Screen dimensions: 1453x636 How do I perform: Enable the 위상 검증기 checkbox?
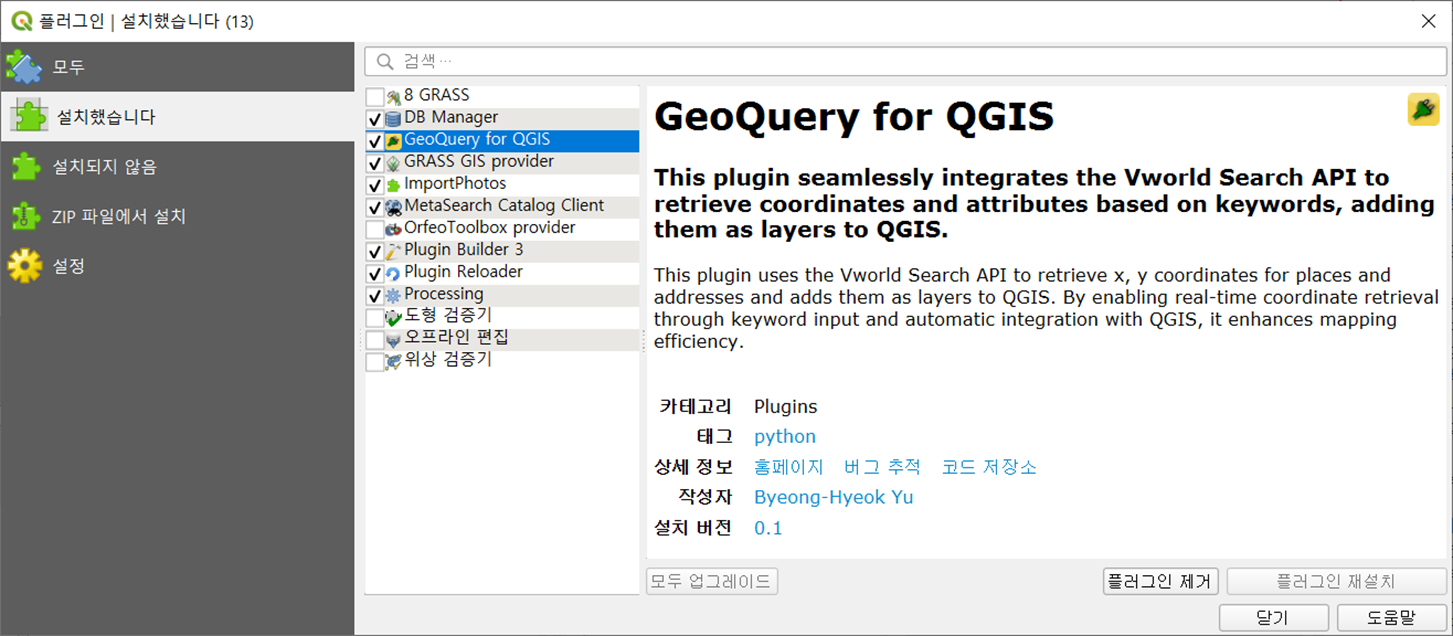pyautogui.click(x=375, y=362)
